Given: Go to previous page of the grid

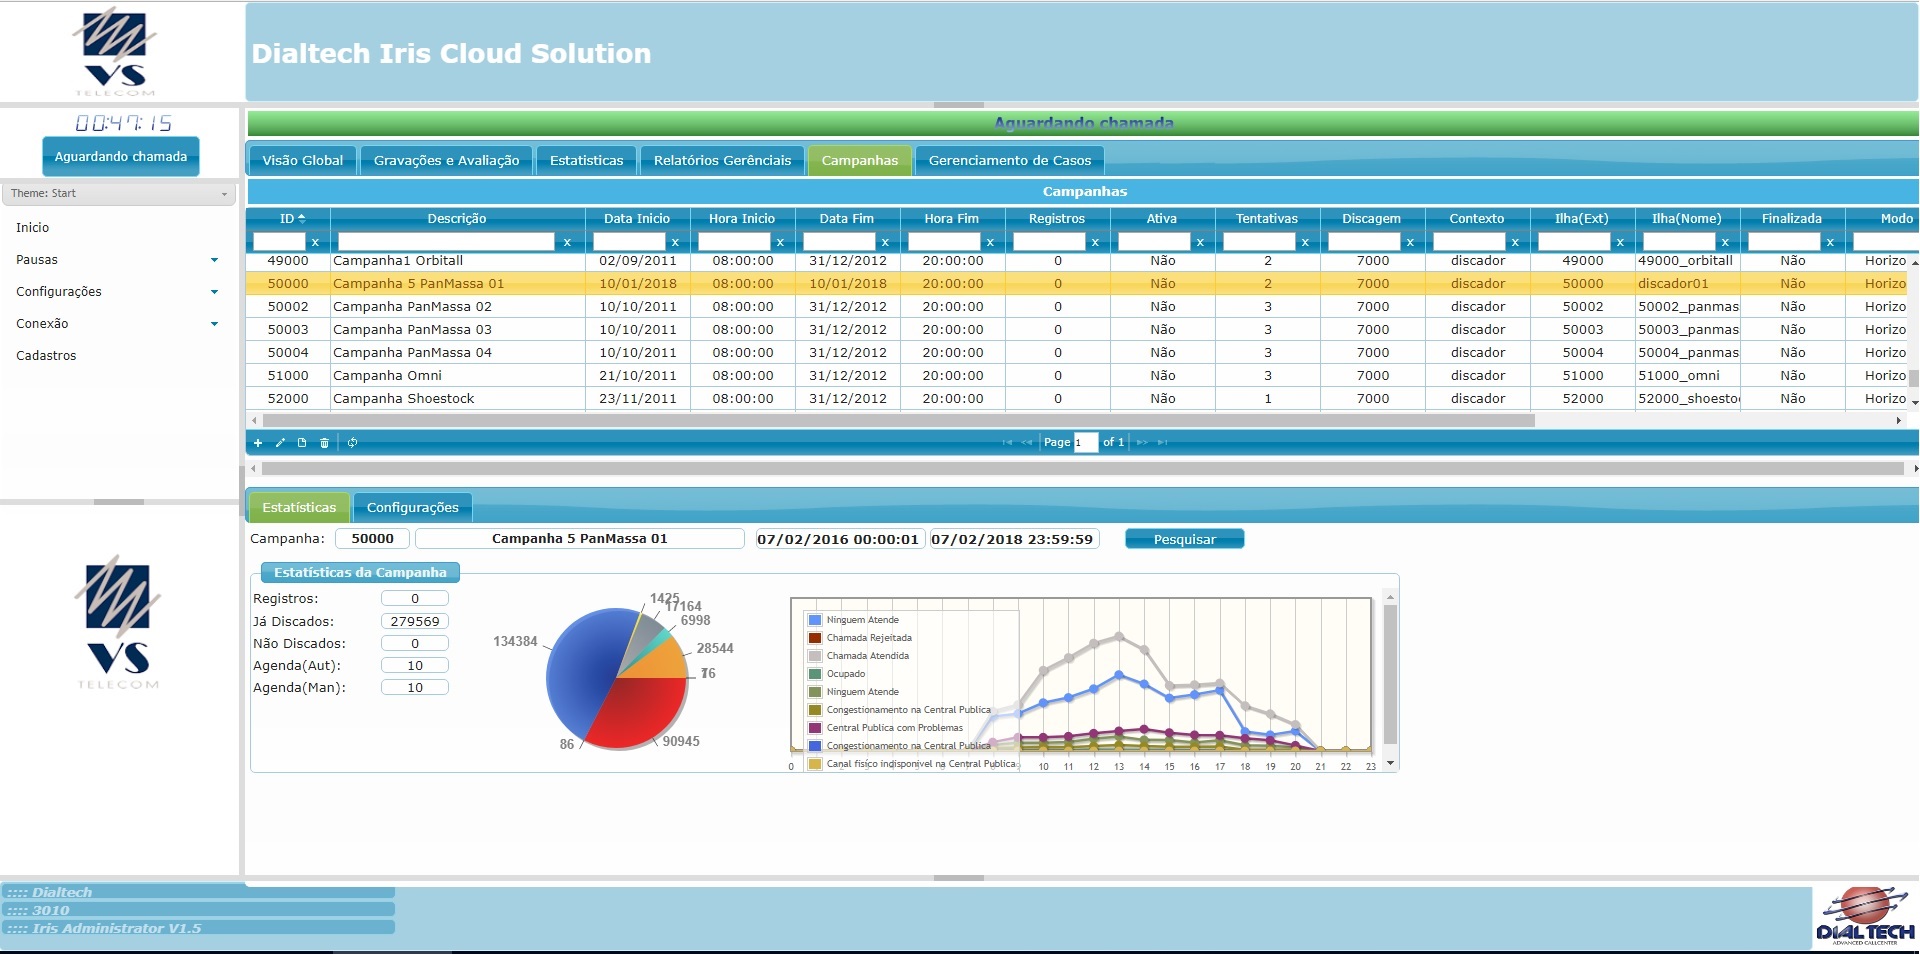Looking at the screenshot, I should [x=1027, y=443].
